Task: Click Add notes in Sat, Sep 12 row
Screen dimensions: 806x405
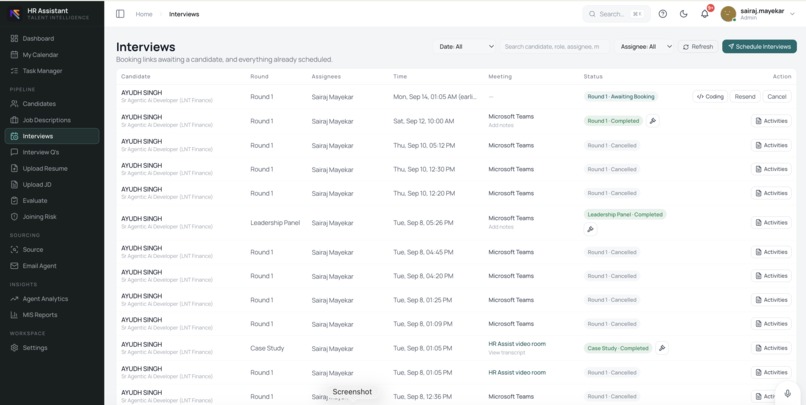Action: pos(501,125)
